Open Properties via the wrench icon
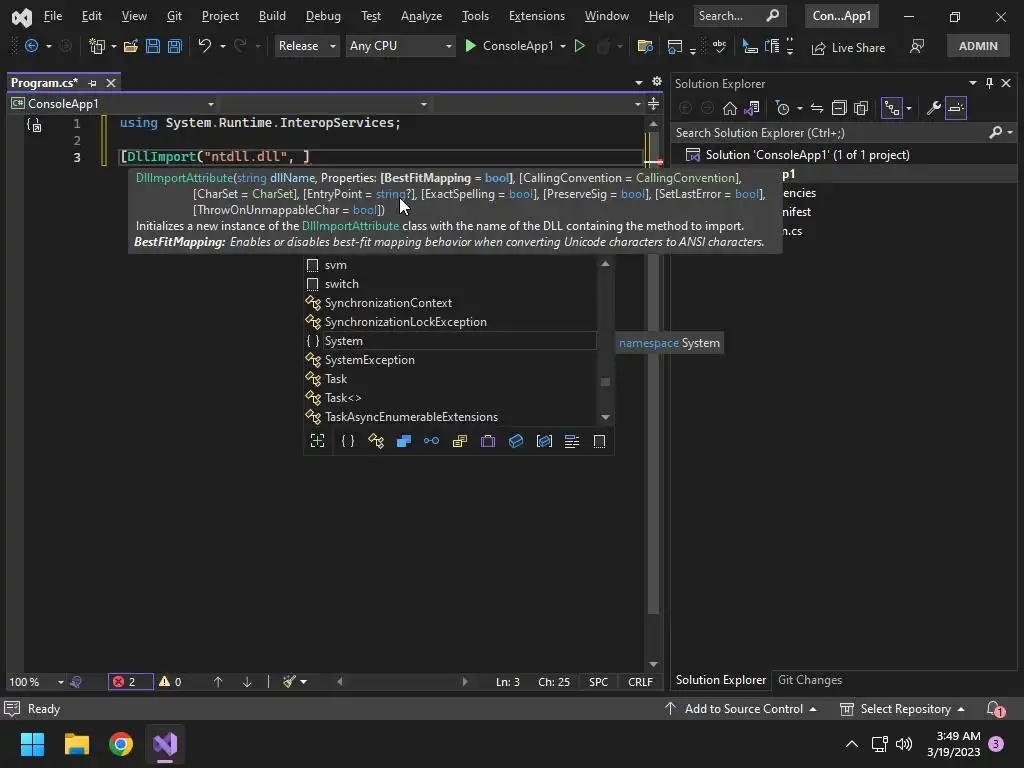Image resolution: width=1024 pixels, height=768 pixels. point(933,108)
